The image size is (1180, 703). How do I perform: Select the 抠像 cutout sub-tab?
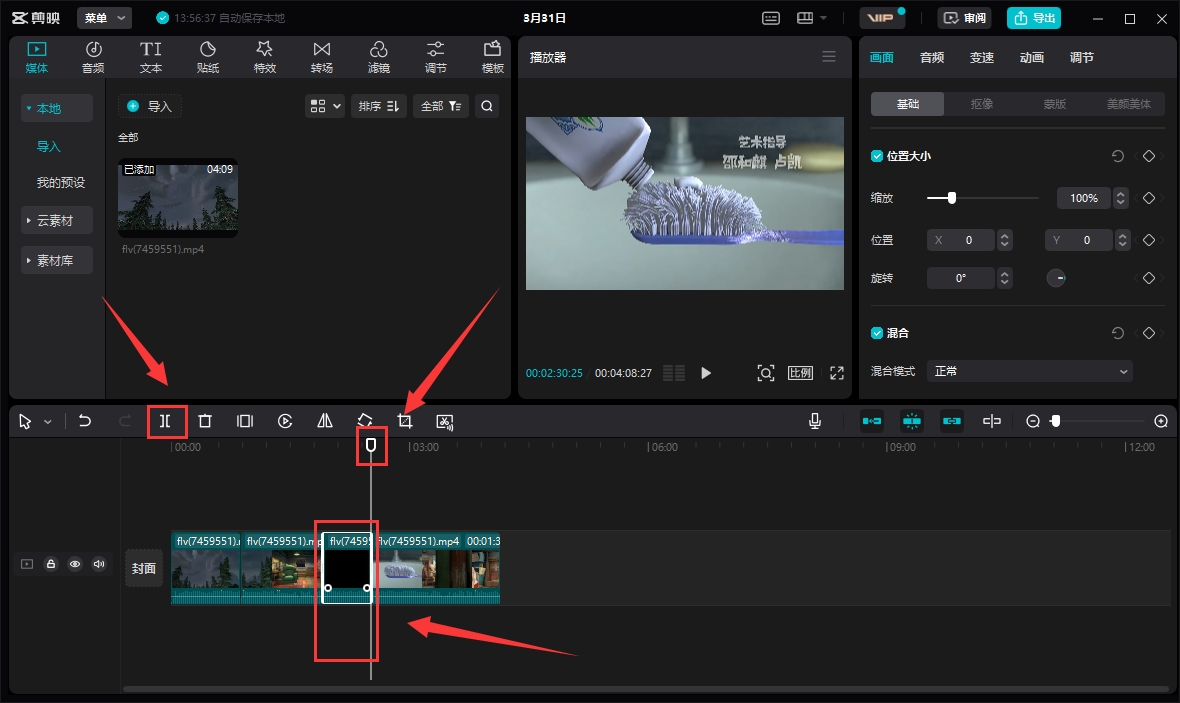coord(981,104)
